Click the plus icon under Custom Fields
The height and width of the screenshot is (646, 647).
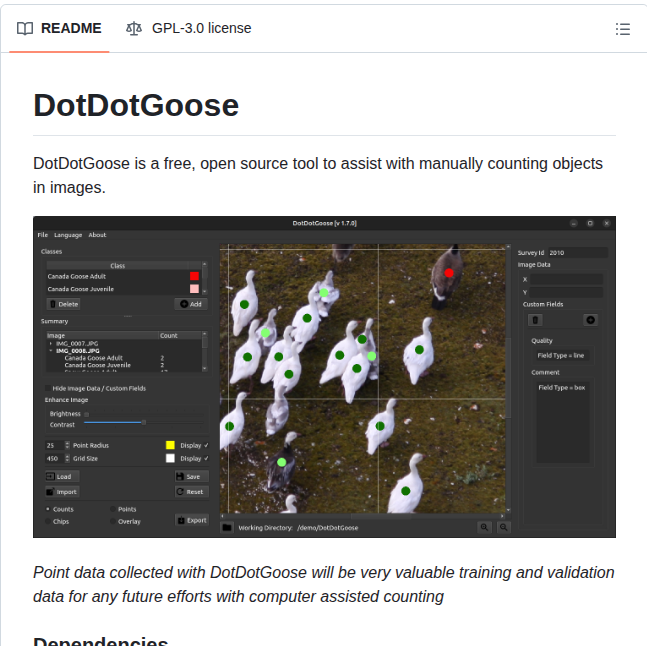(x=590, y=320)
